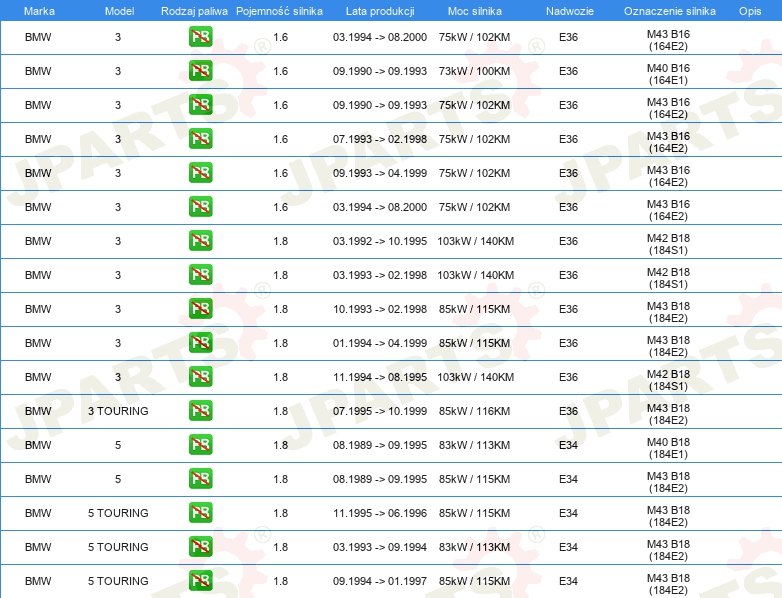Click the Oznaczenie silnika column header
The width and height of the screenshot is (782, 598).
click(x=669, y=11)
